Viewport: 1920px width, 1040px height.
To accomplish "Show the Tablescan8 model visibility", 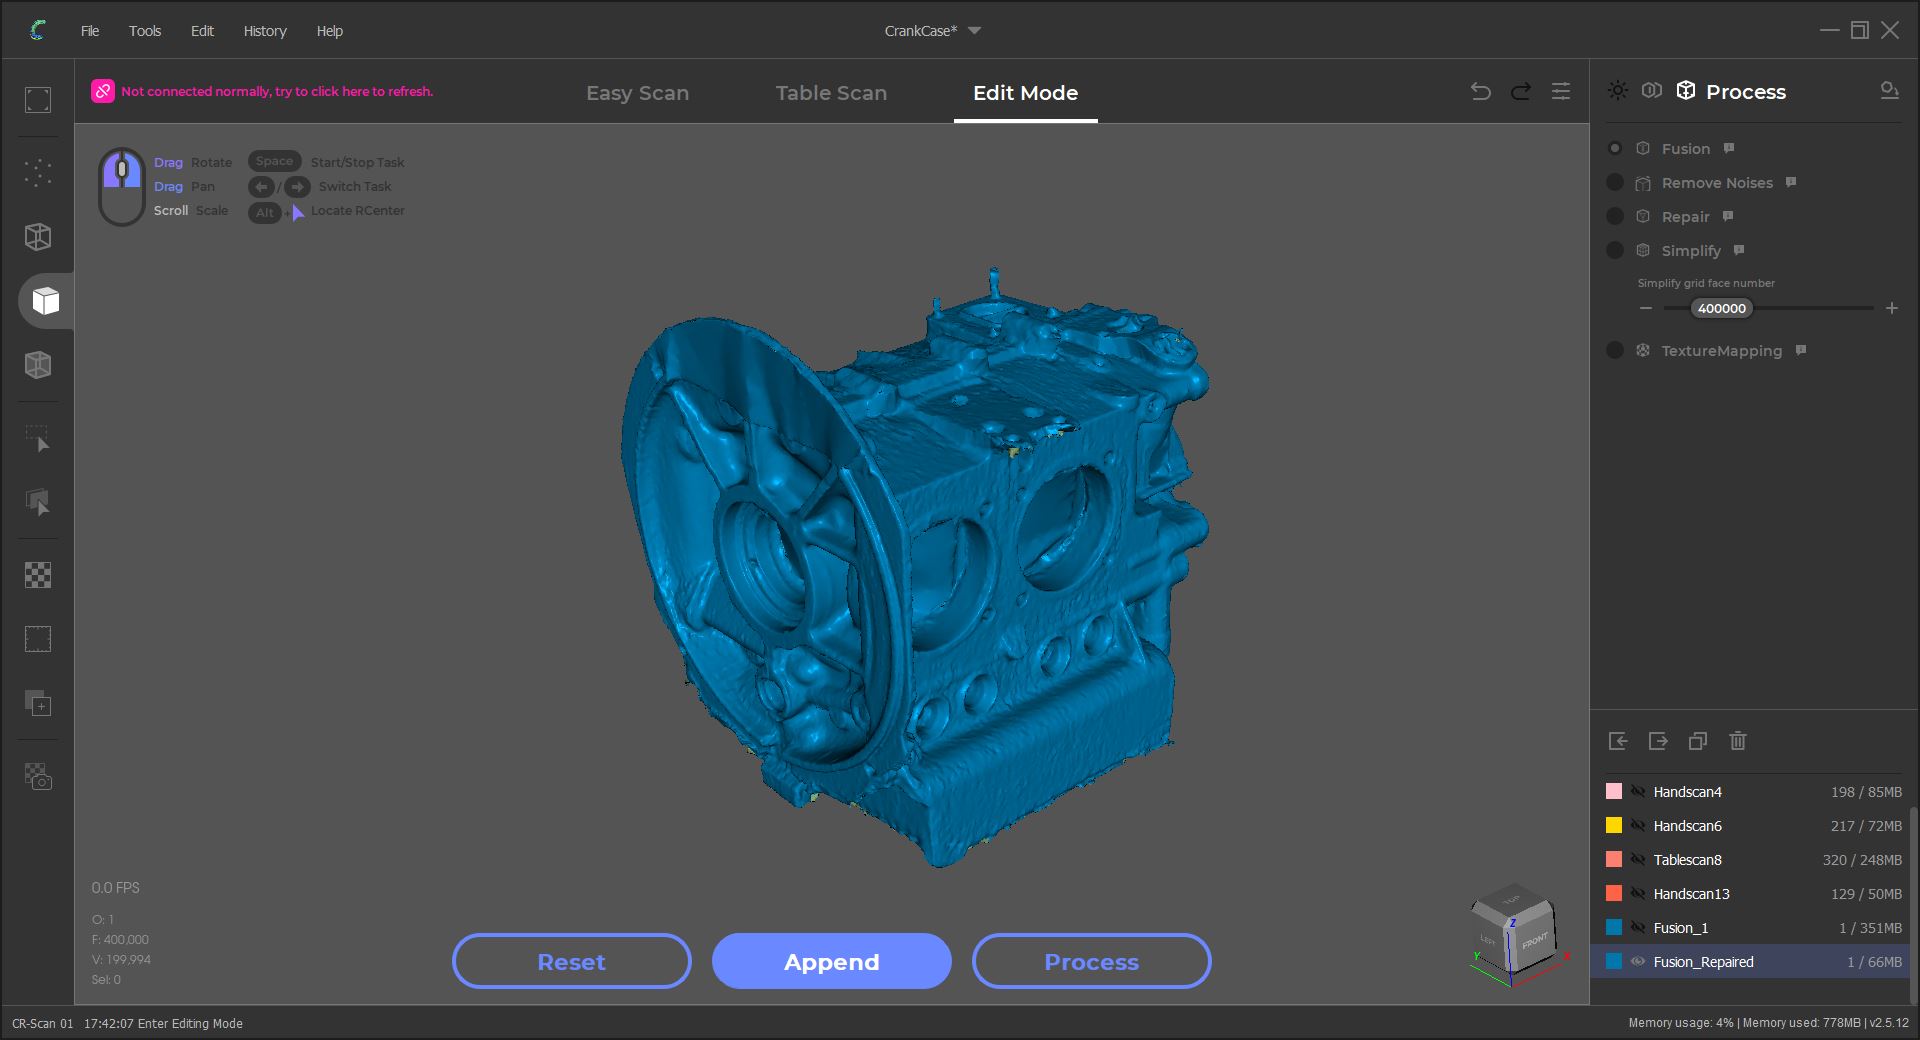I will (x=1638, y=859).
